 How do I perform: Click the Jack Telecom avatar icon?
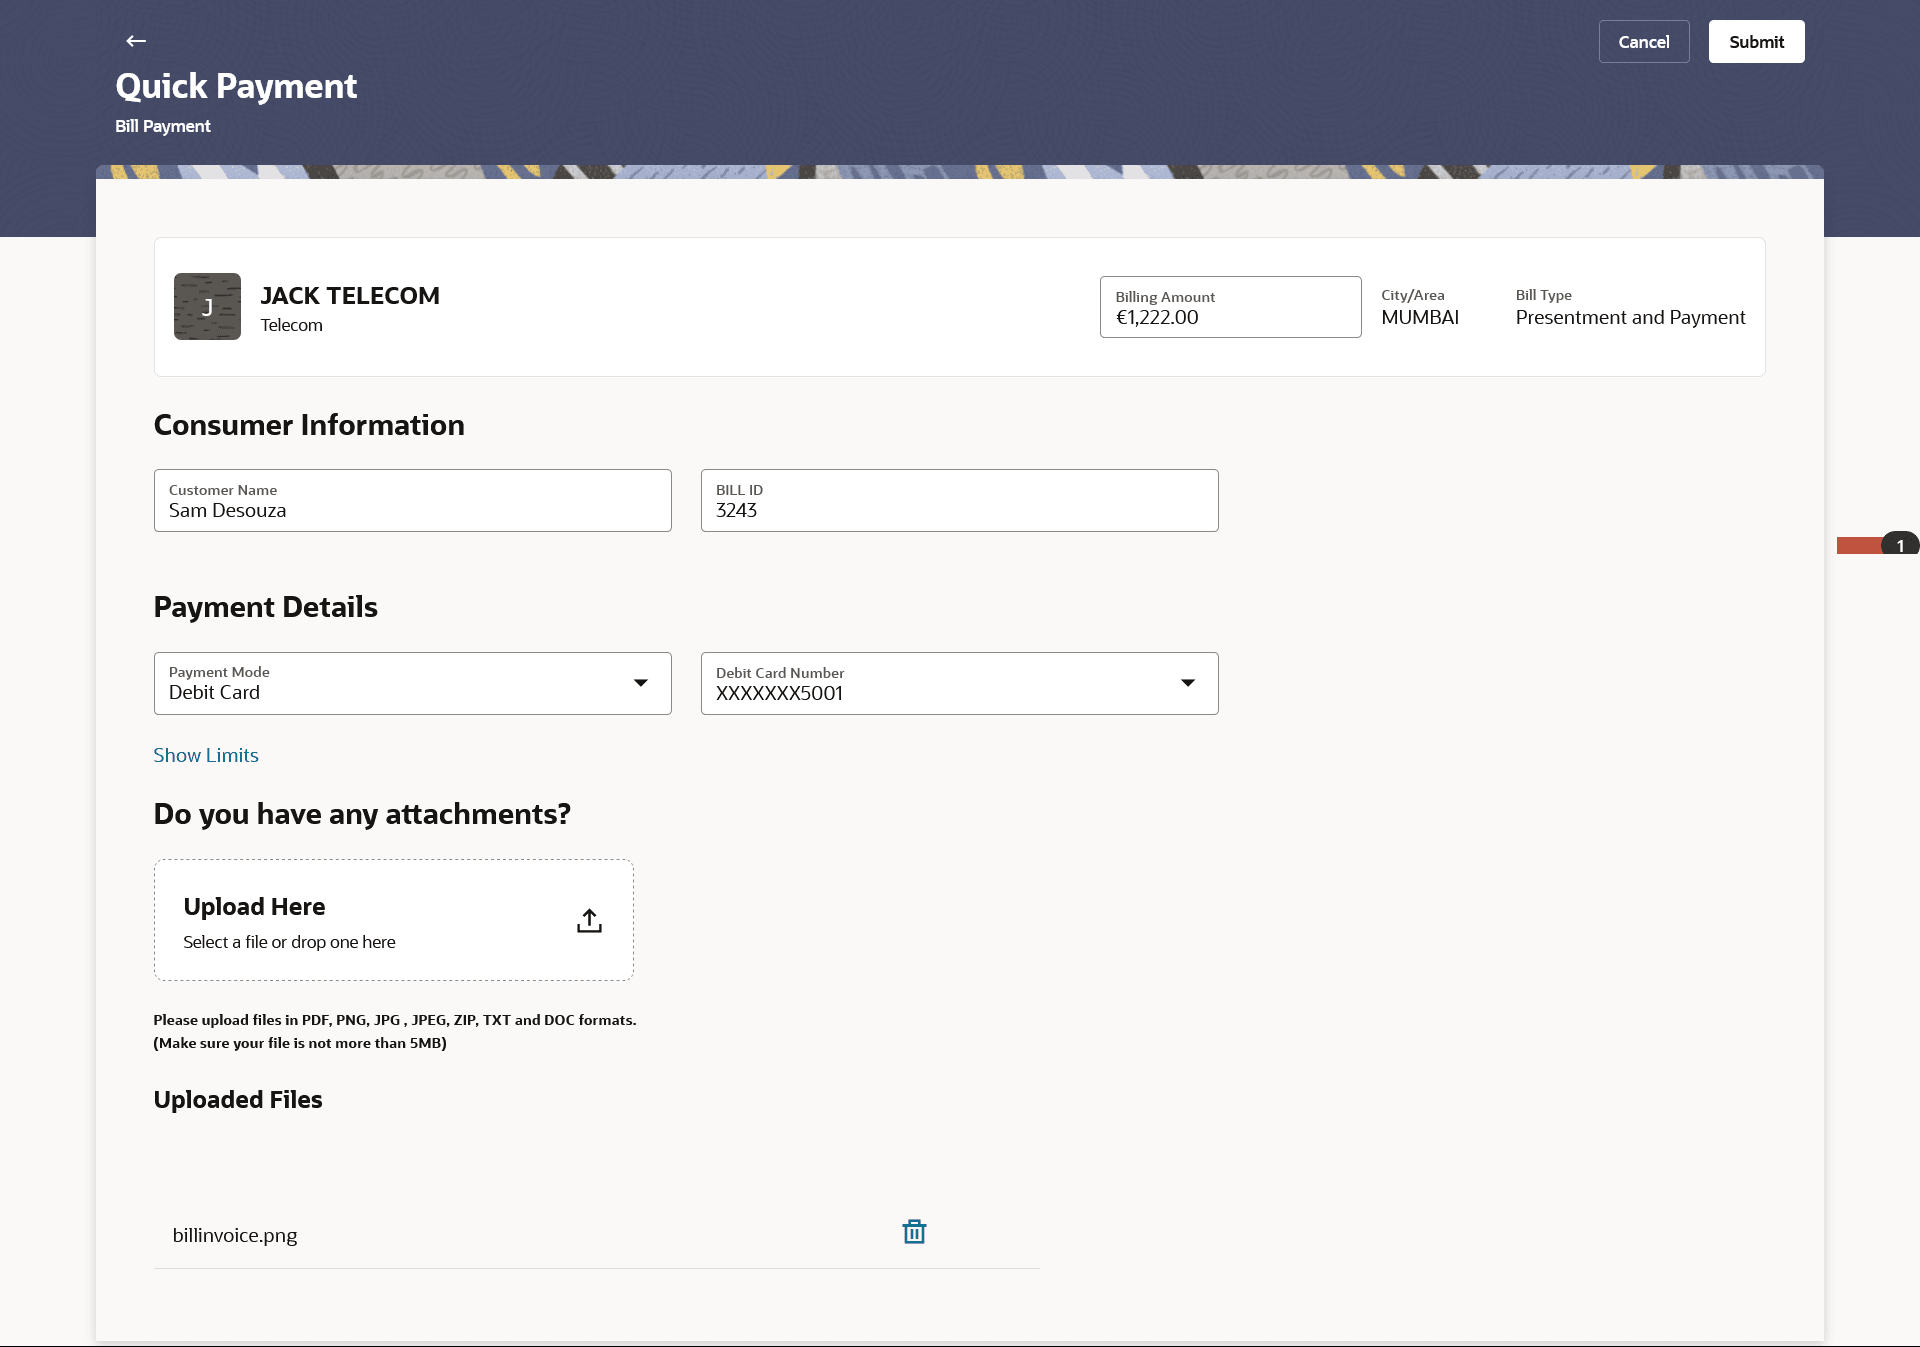207,306
